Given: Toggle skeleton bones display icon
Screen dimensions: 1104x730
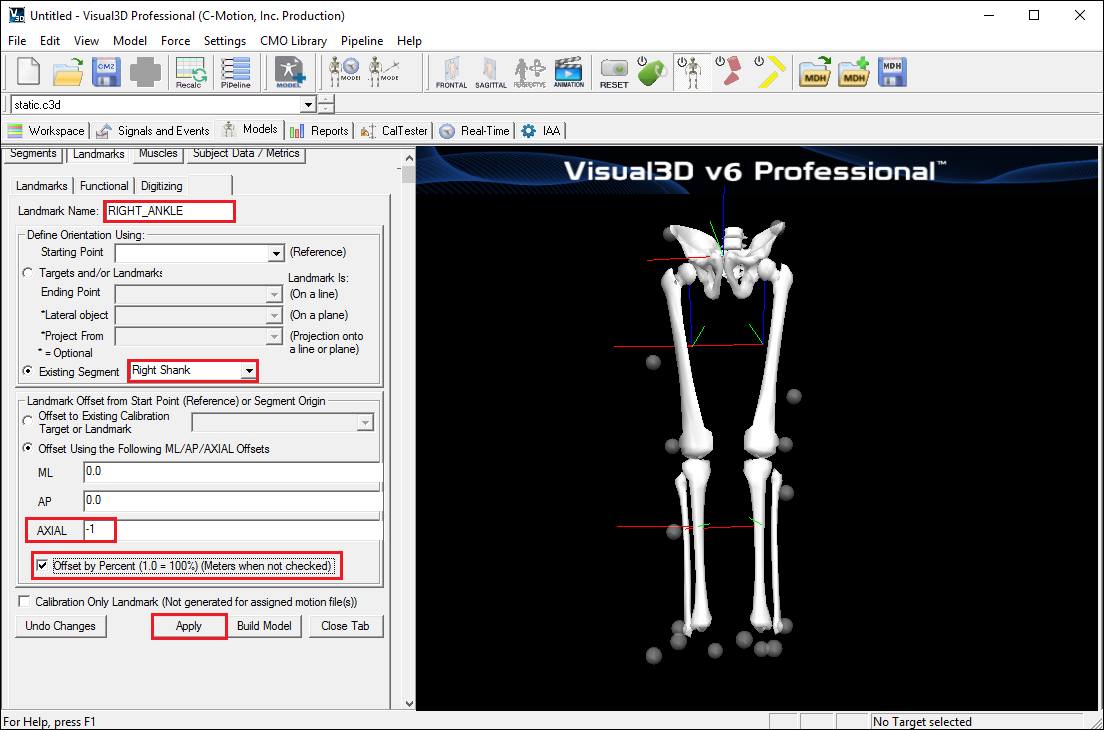Looking at the screenshot, I should (691, 72).
